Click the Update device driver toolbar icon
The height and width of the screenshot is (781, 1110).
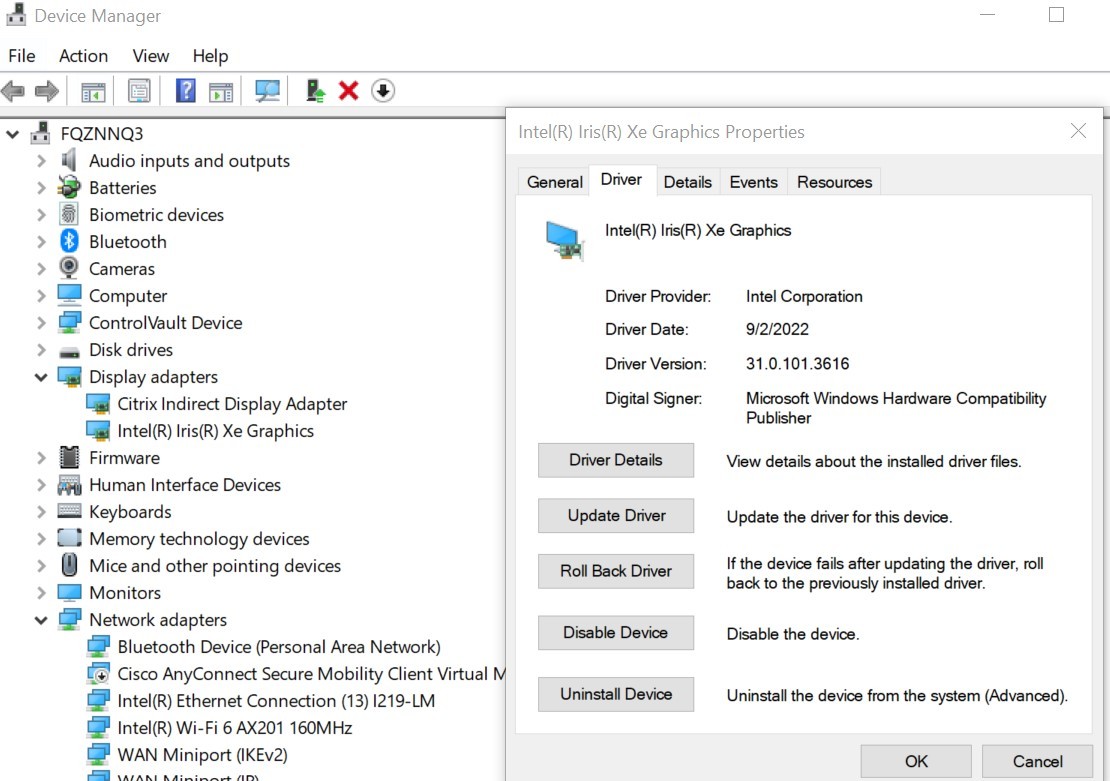[315, 91]
